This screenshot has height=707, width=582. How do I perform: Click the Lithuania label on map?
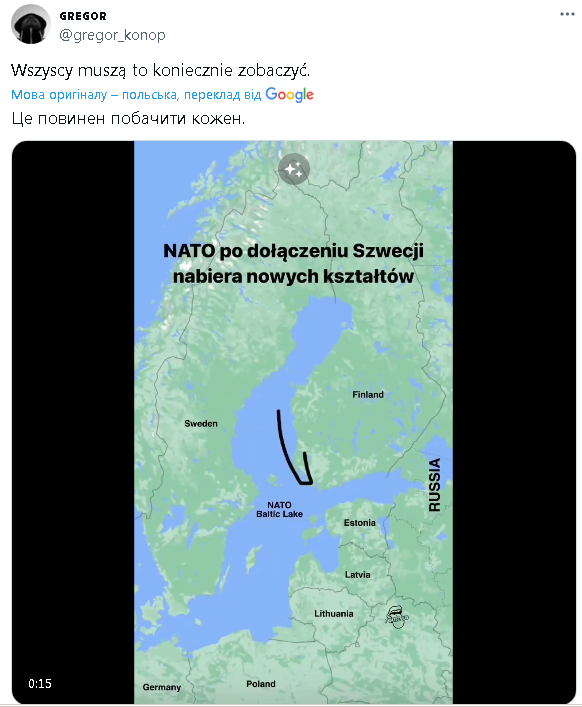coord(334,614)
